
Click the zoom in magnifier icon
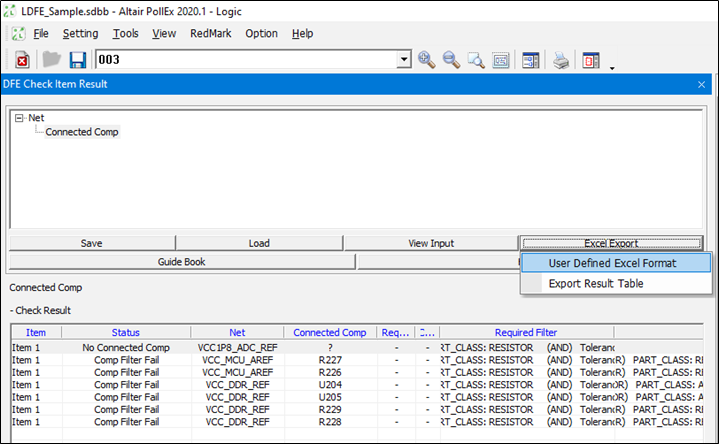427,60
